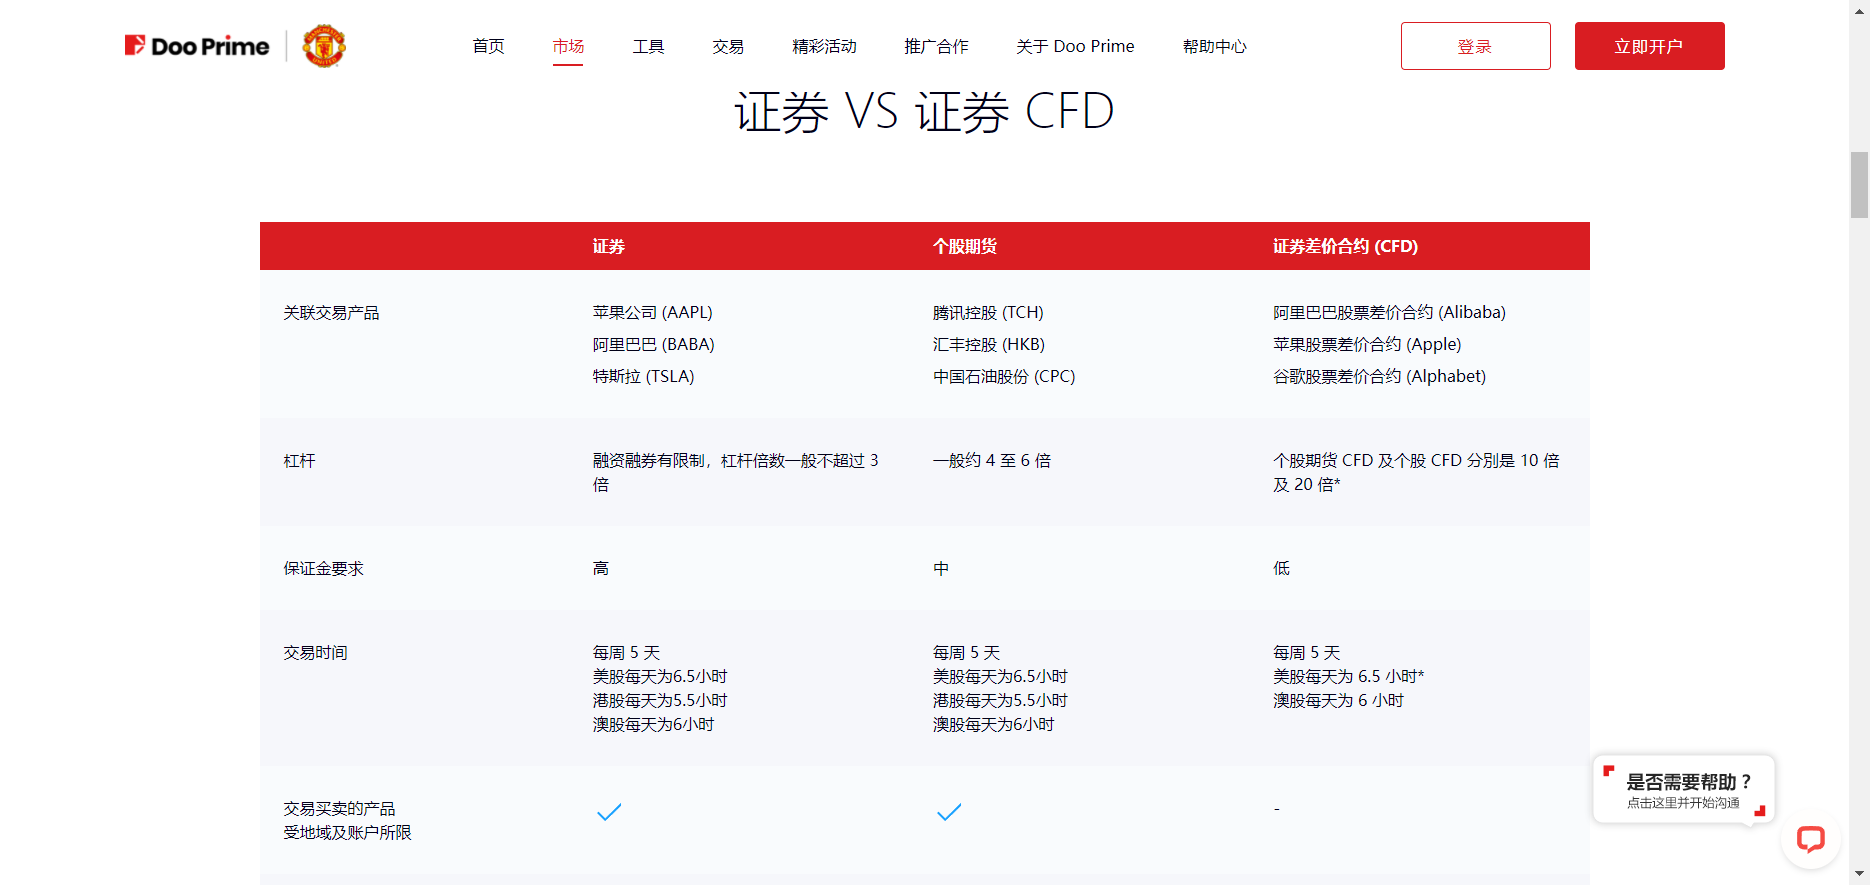Open the 推广合作 menu item
The width and height of the screenshot is (1870, 885).
(x=936, y=46)
